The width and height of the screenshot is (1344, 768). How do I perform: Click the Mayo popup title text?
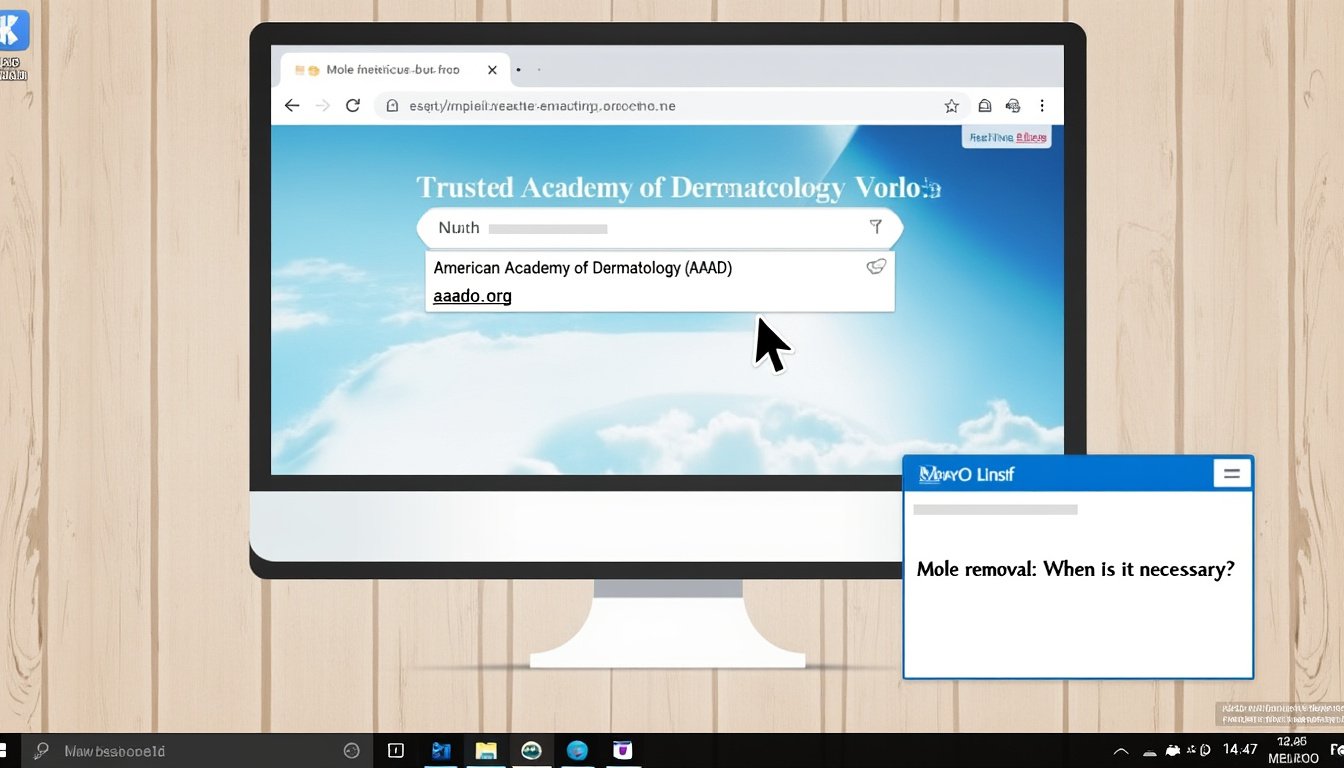tap(966, 474)
